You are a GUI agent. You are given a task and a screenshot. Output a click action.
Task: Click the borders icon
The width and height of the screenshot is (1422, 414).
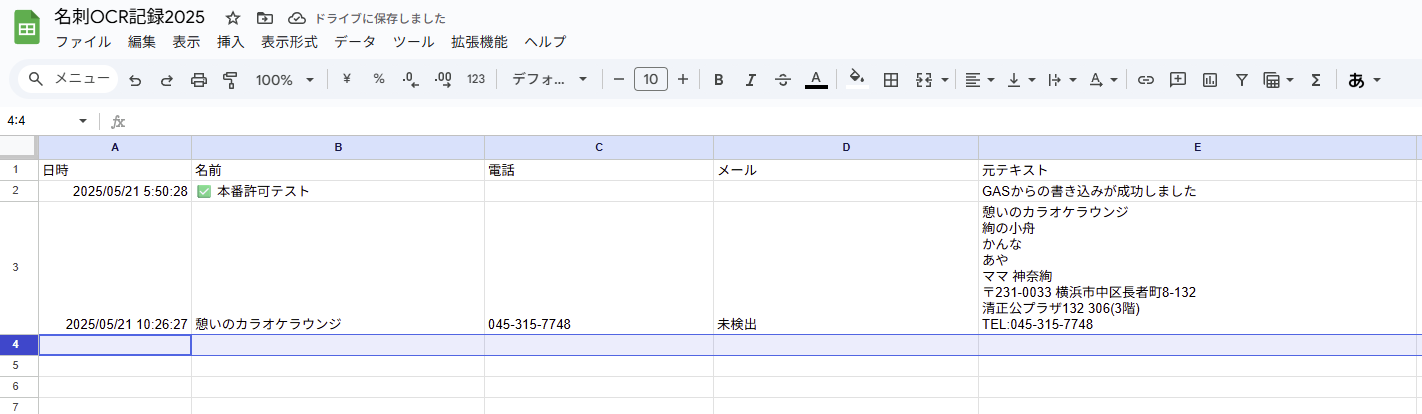pos(890,80)
